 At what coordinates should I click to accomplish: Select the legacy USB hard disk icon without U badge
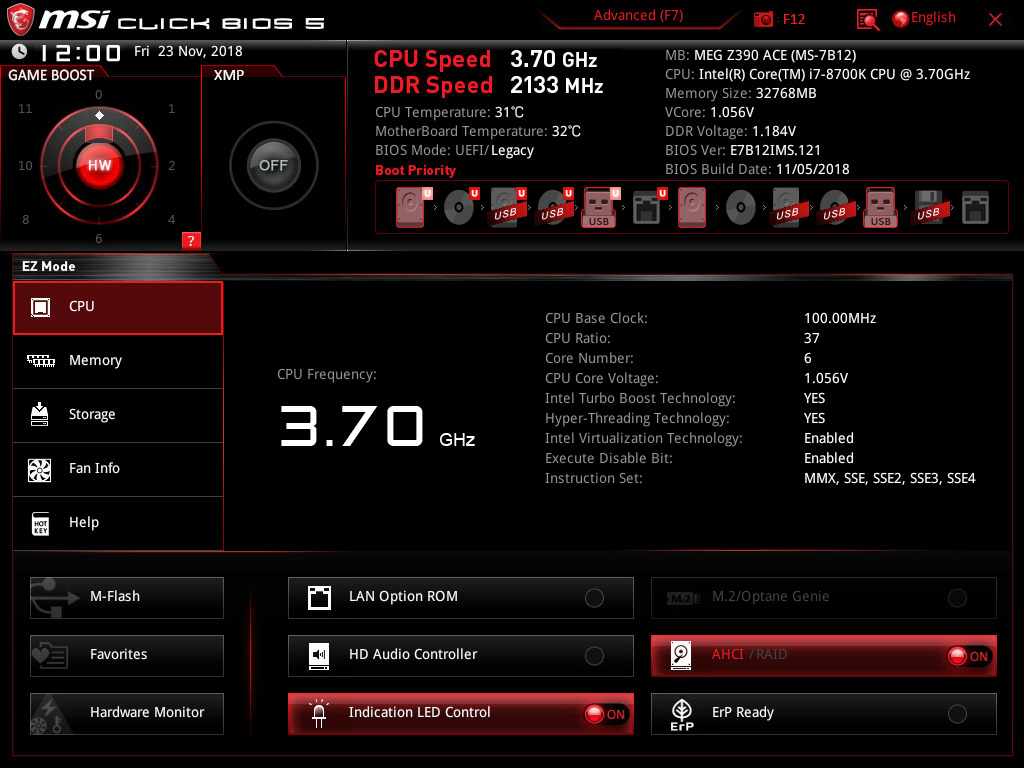point(787,207)
